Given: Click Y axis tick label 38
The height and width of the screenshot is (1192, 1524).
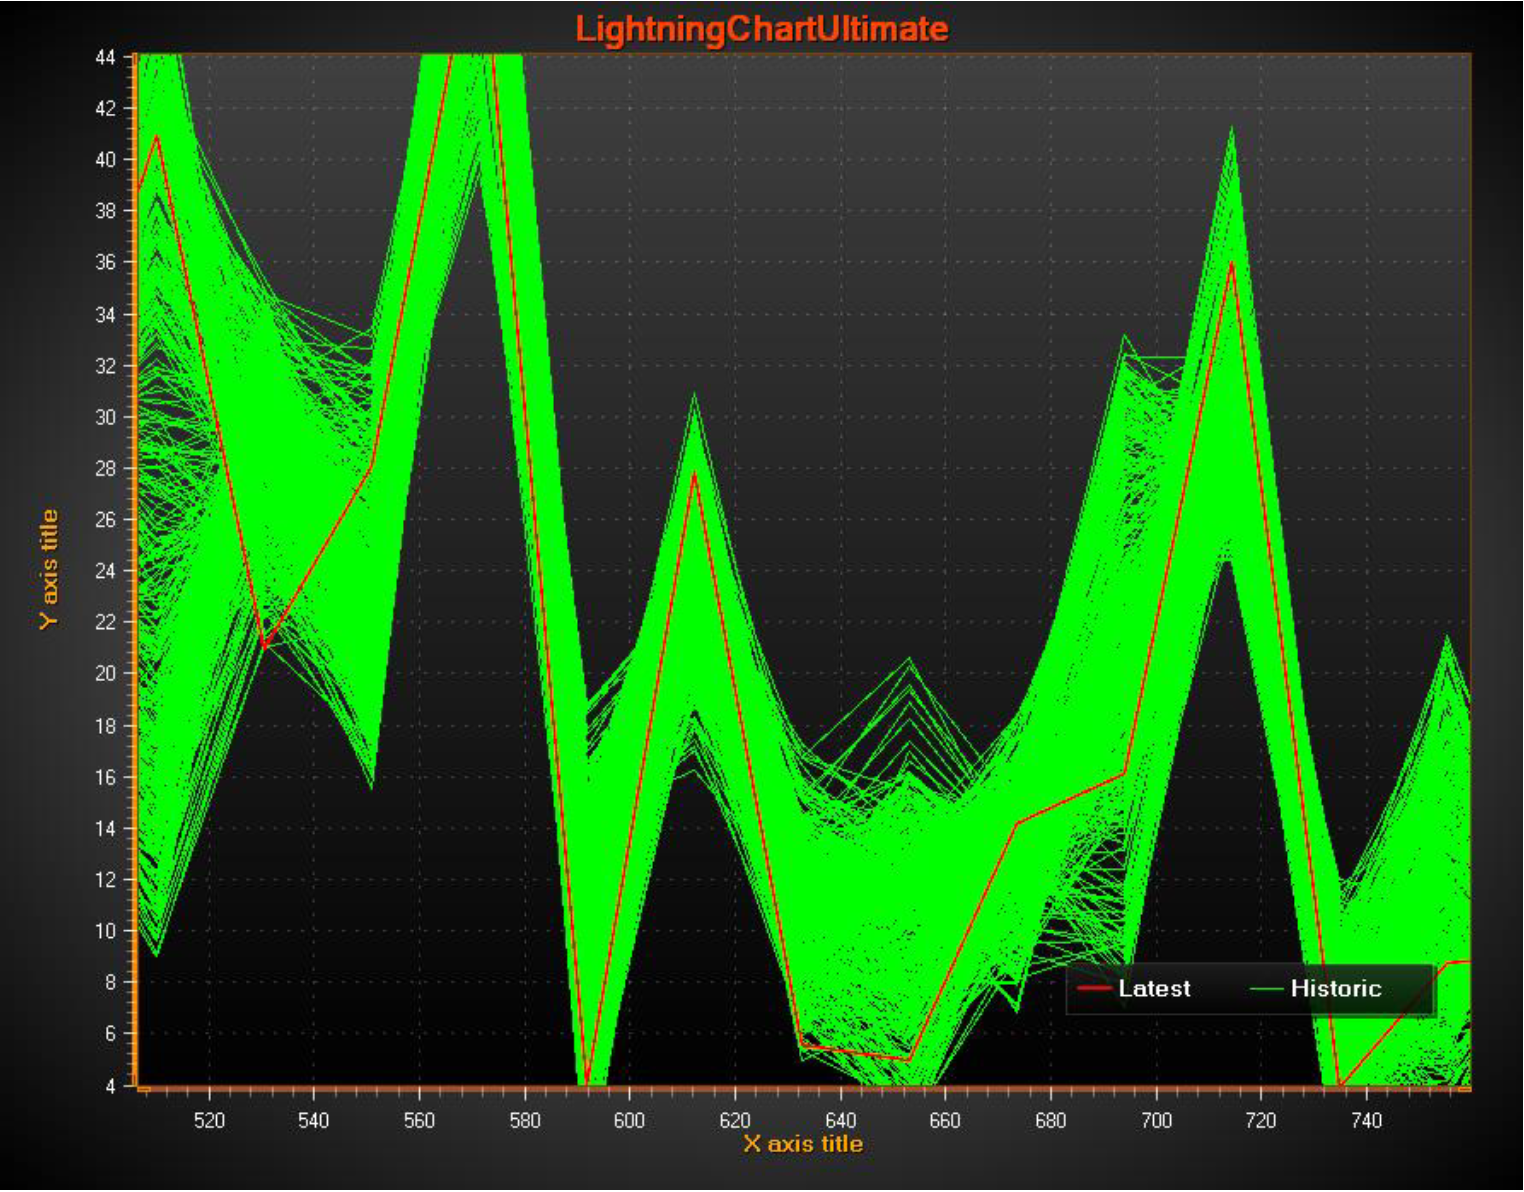Looking at the screenshot, I should click(x=106, y=211).
